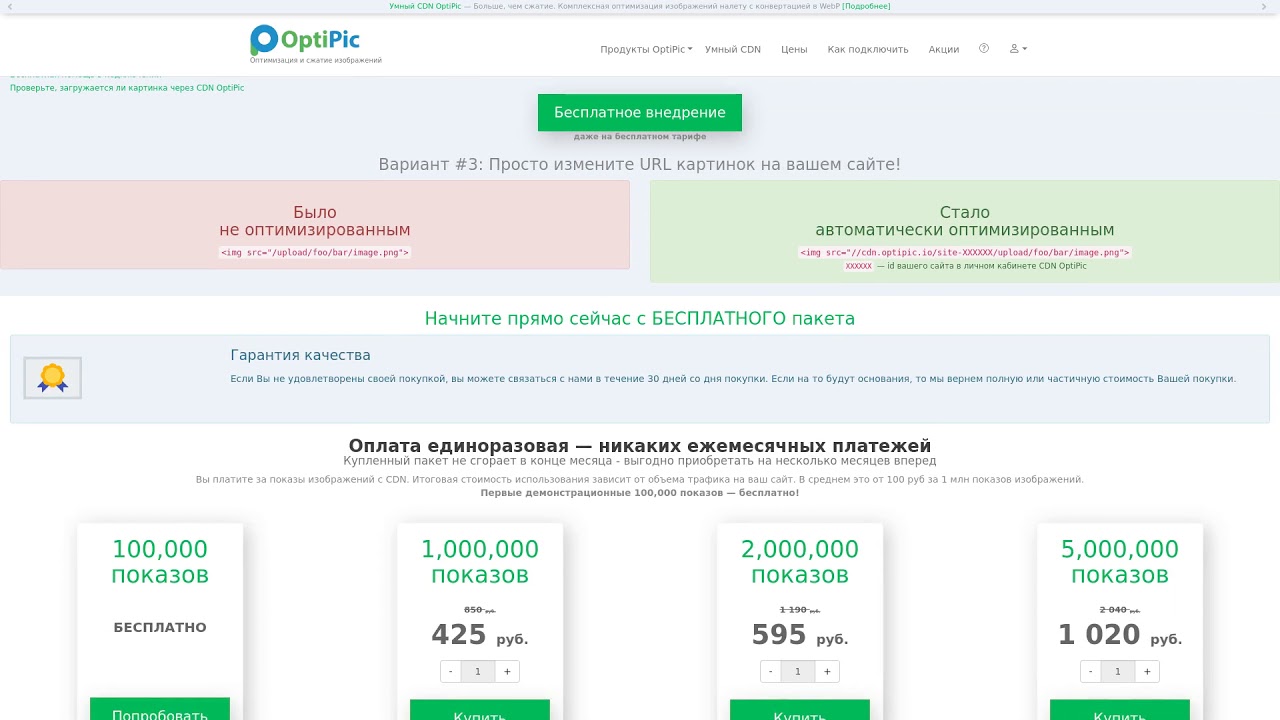Go to the next banner with the right arrow

(x=1264, y=6)
